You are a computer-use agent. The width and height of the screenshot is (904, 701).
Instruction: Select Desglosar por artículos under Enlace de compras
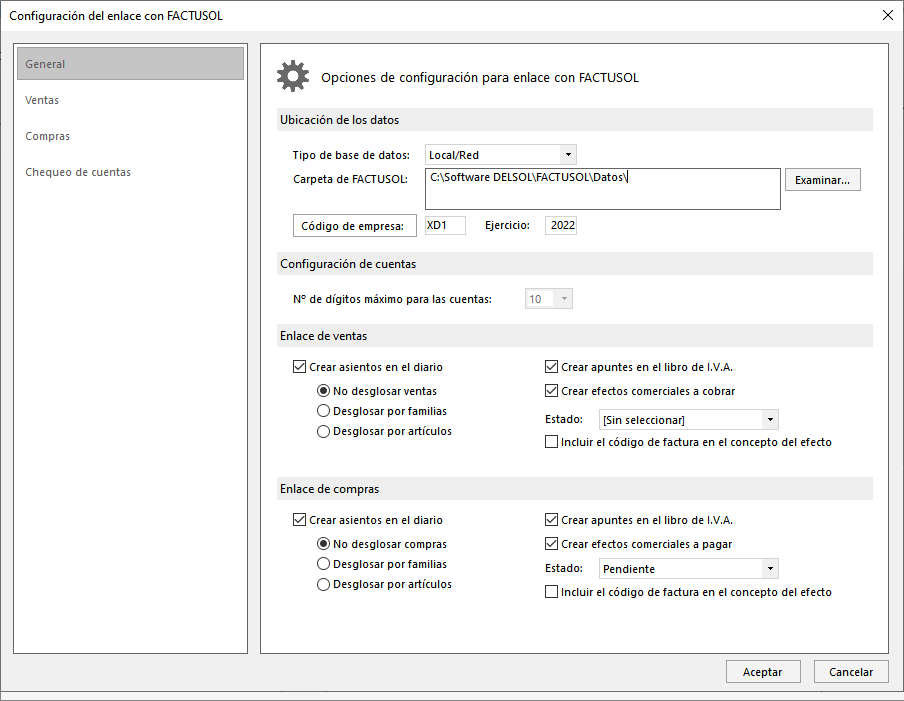pos(323,584)
